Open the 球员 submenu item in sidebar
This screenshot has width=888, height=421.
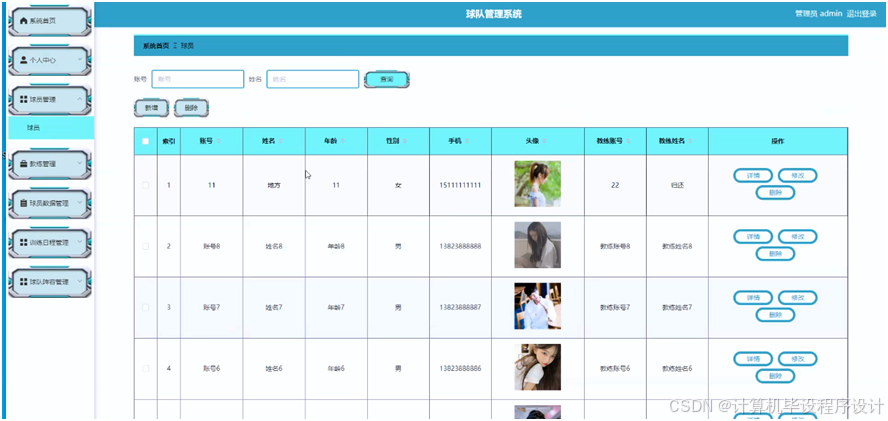(51, 128)
